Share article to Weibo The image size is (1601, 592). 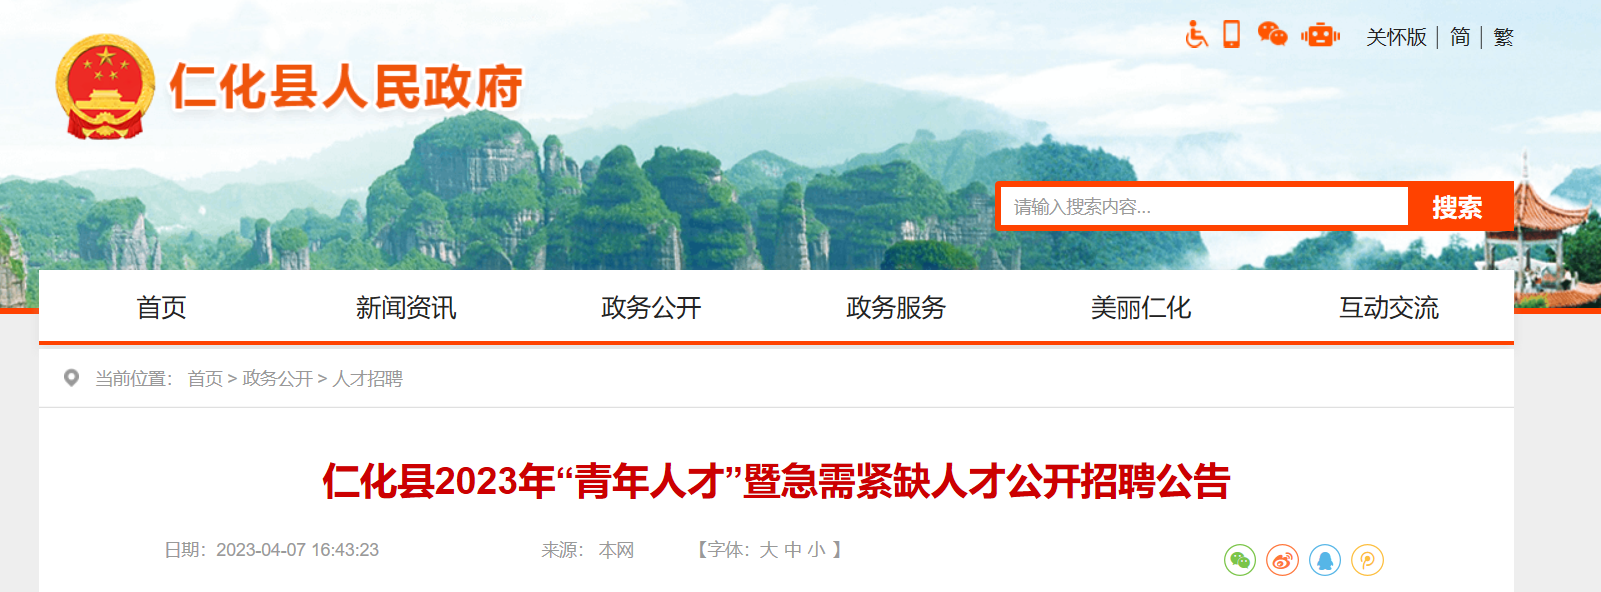click(x=1282, y=560)
